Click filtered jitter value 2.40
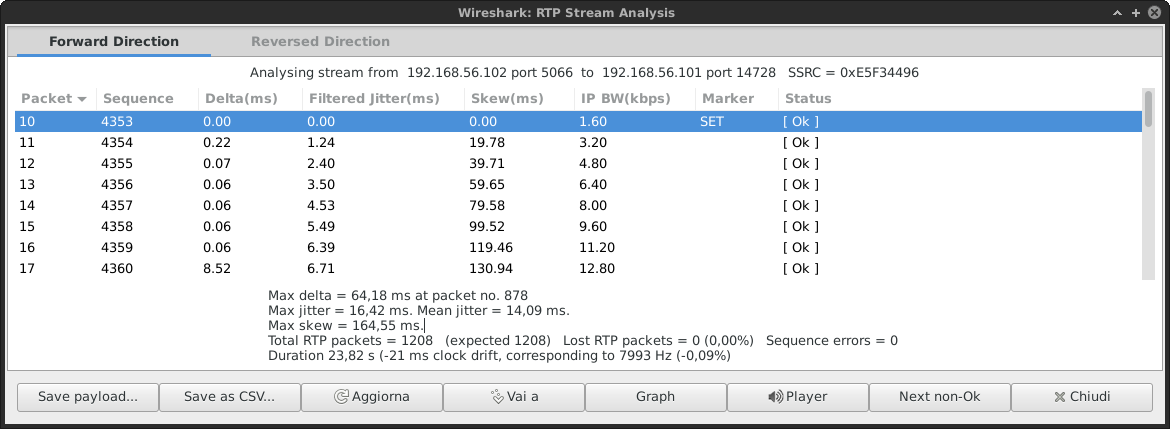This screenshot has height=429, width=1170. 321,163
